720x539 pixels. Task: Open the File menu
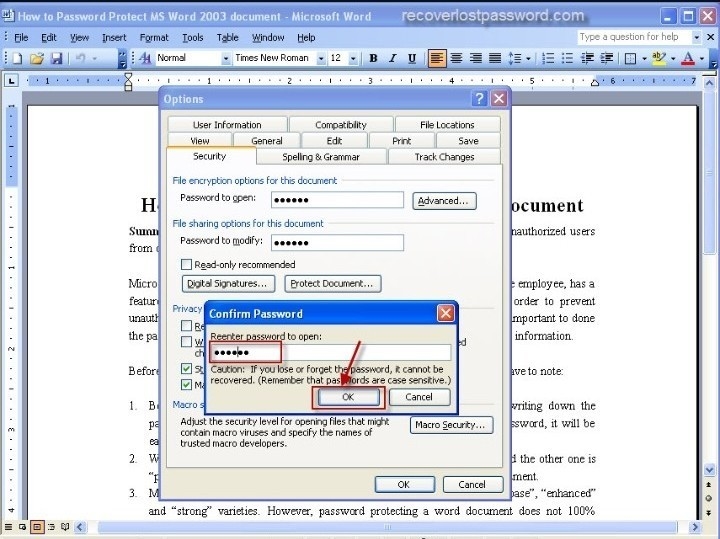(x=21, y=38)
